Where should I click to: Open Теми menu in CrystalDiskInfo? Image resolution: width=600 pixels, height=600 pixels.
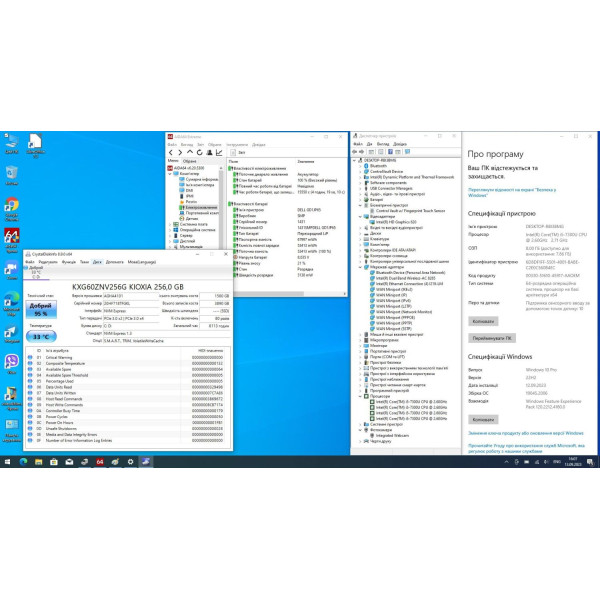tap(84, 262)
